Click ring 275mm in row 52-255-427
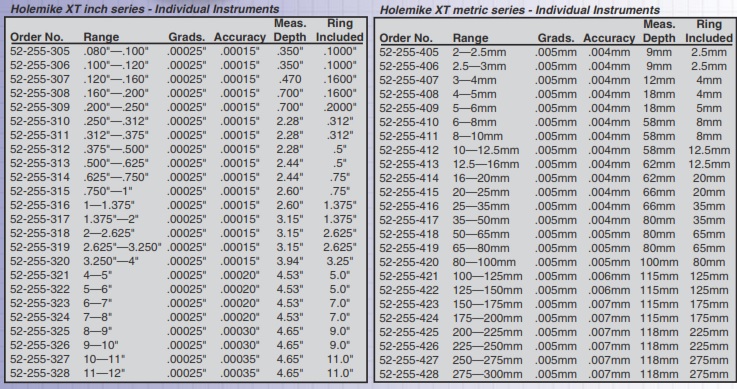737x389 pixels. pyautogui.click(x=709, y=360)
